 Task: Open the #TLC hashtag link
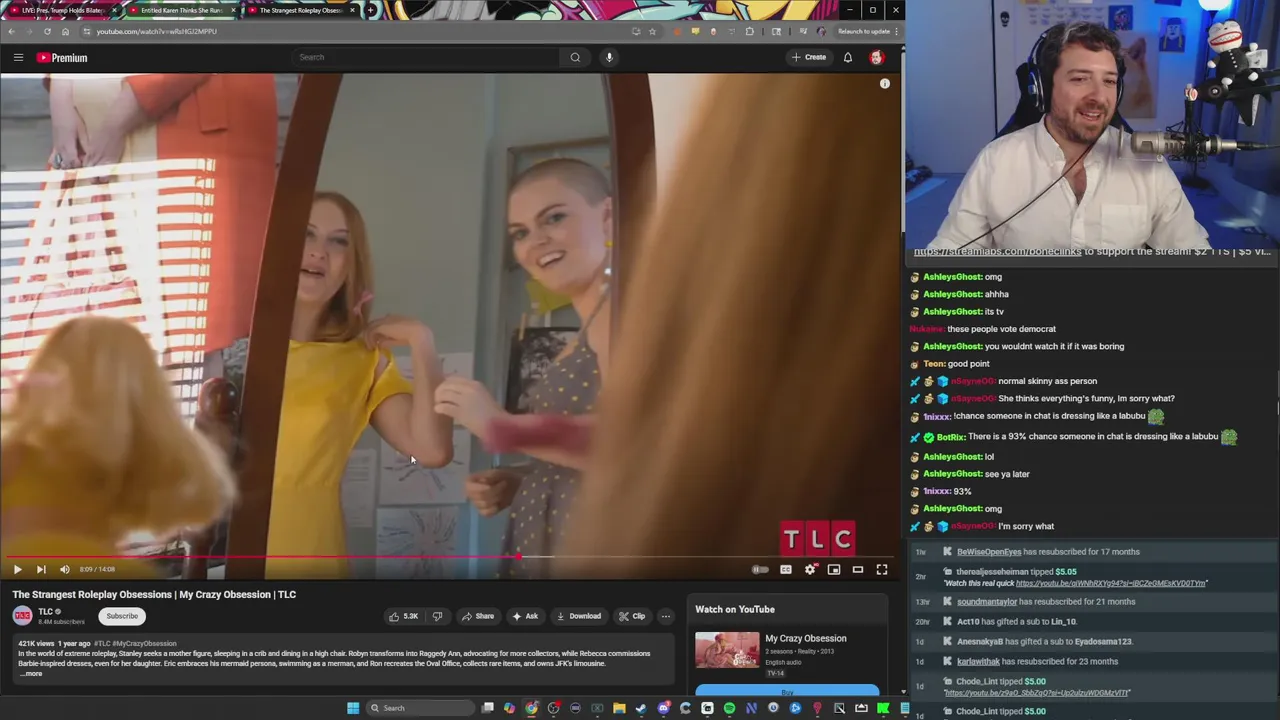tap(101, 644)
